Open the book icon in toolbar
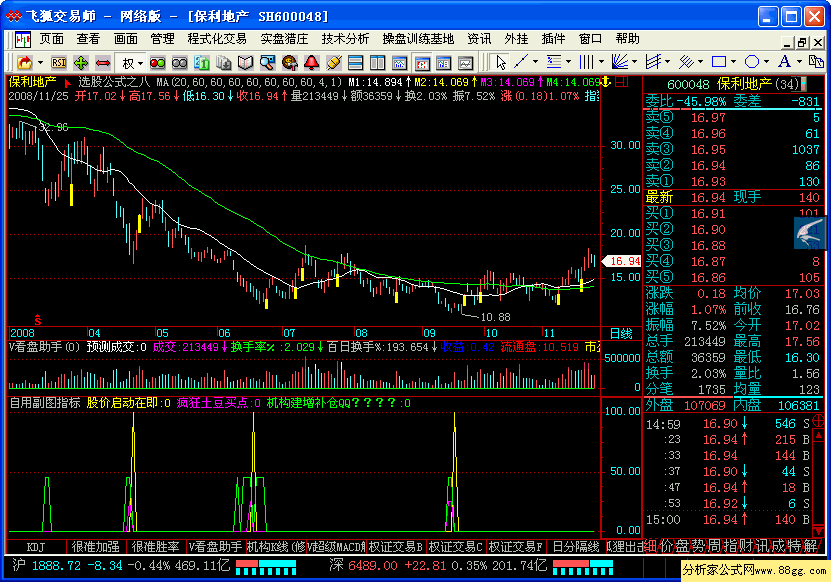The width and height of the screenshot is (831, 582). pyautogui.click(x=245, y=63)
